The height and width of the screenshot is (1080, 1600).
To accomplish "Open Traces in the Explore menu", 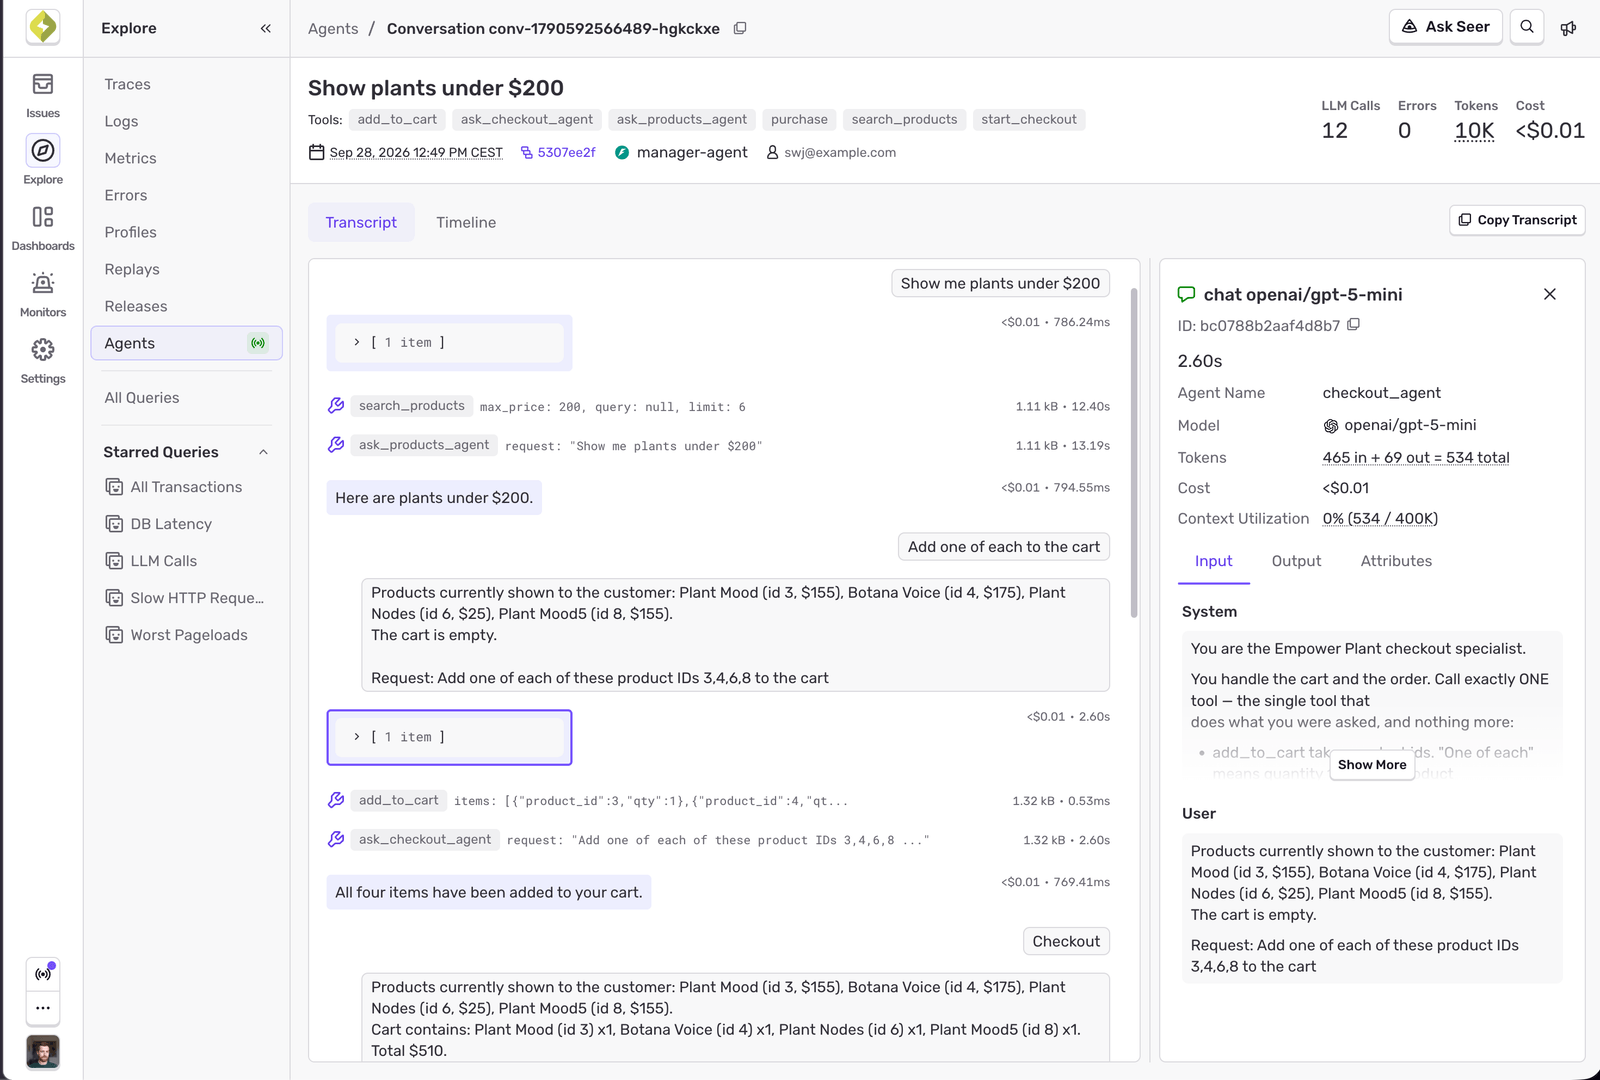I will tap(128, 84).
